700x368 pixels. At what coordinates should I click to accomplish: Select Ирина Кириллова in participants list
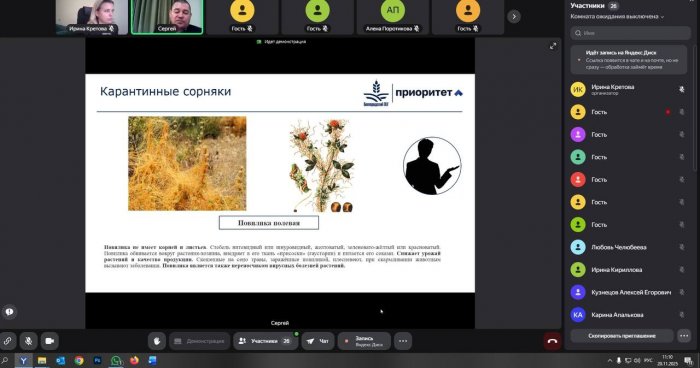[629, 270]
